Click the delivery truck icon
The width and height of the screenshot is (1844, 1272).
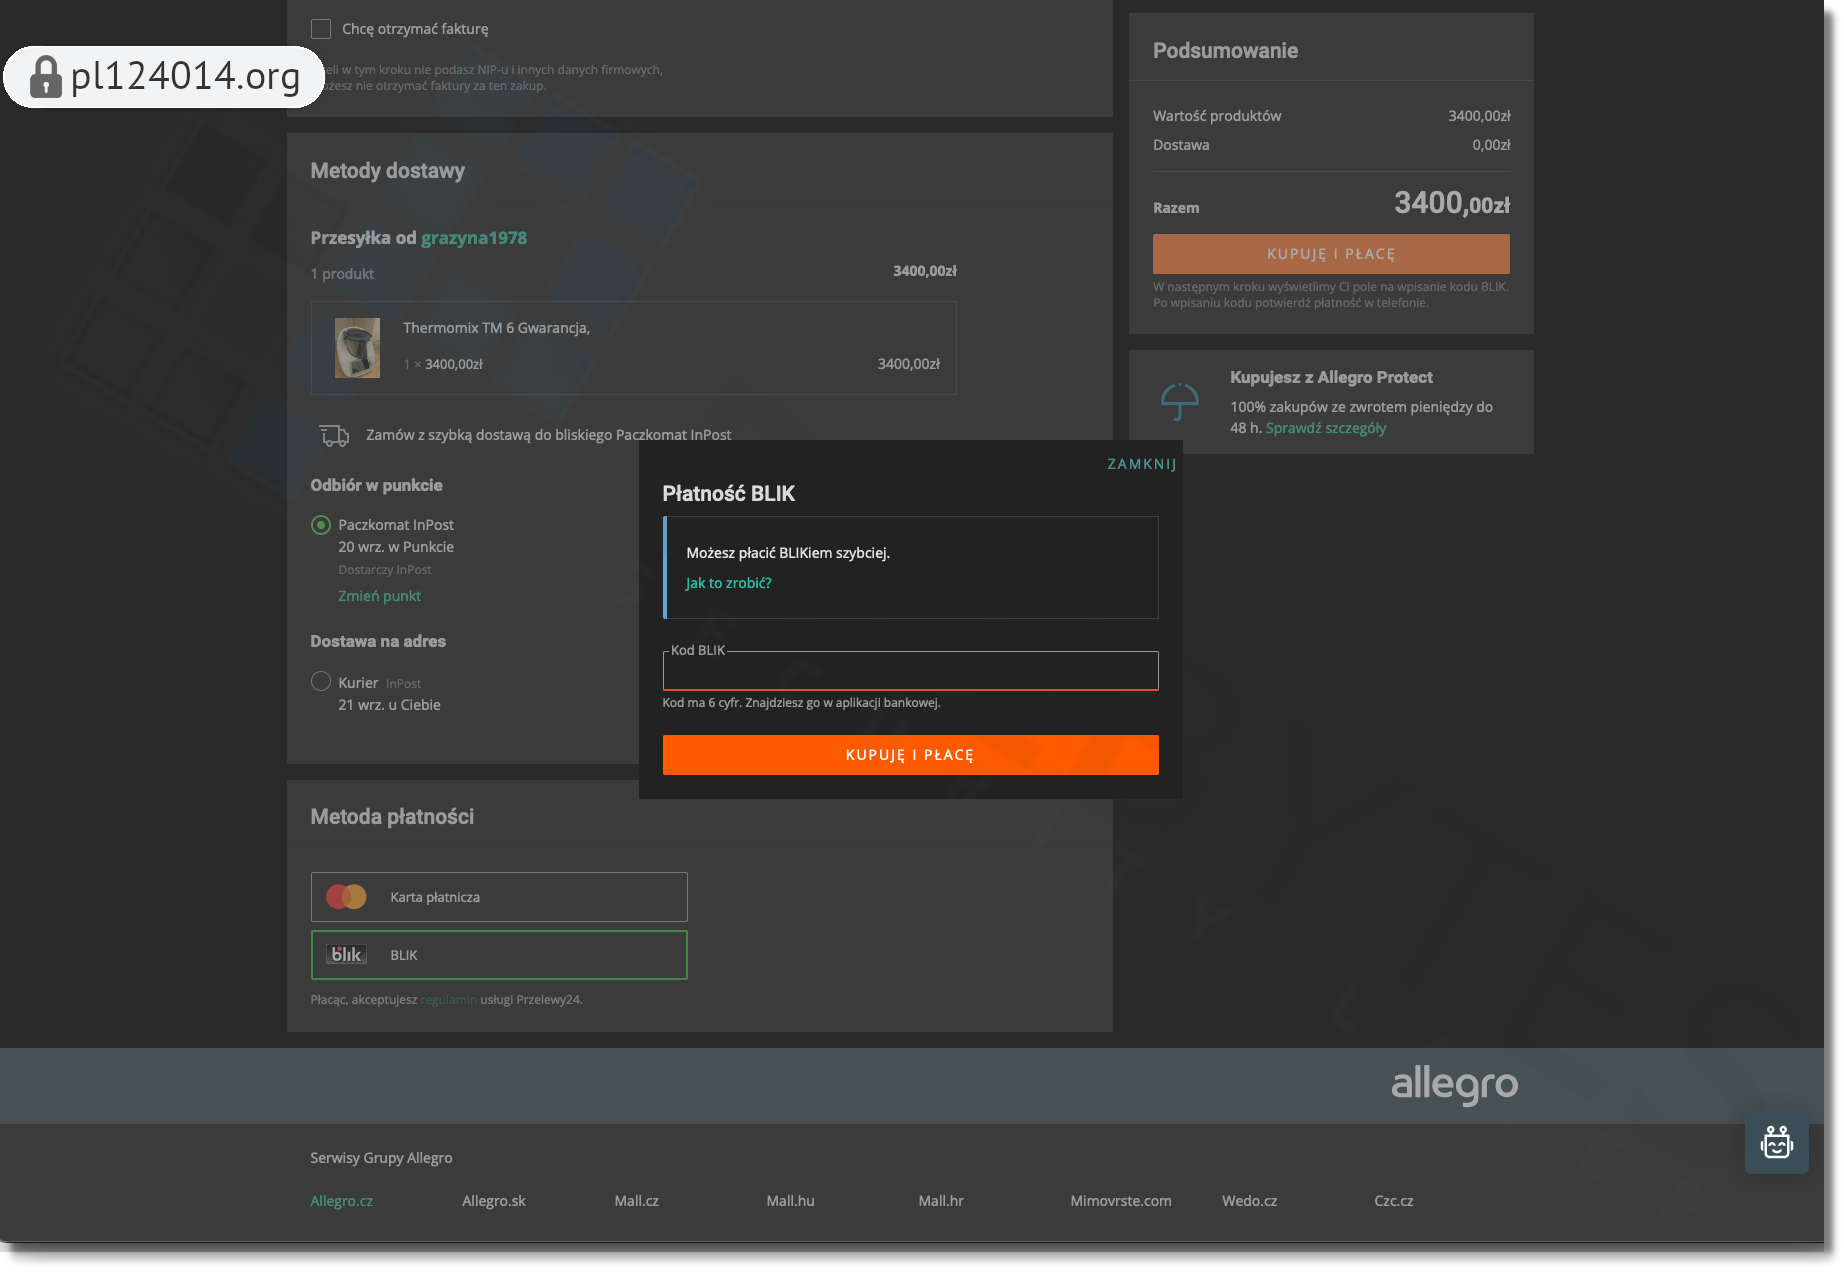coord(334,435)
